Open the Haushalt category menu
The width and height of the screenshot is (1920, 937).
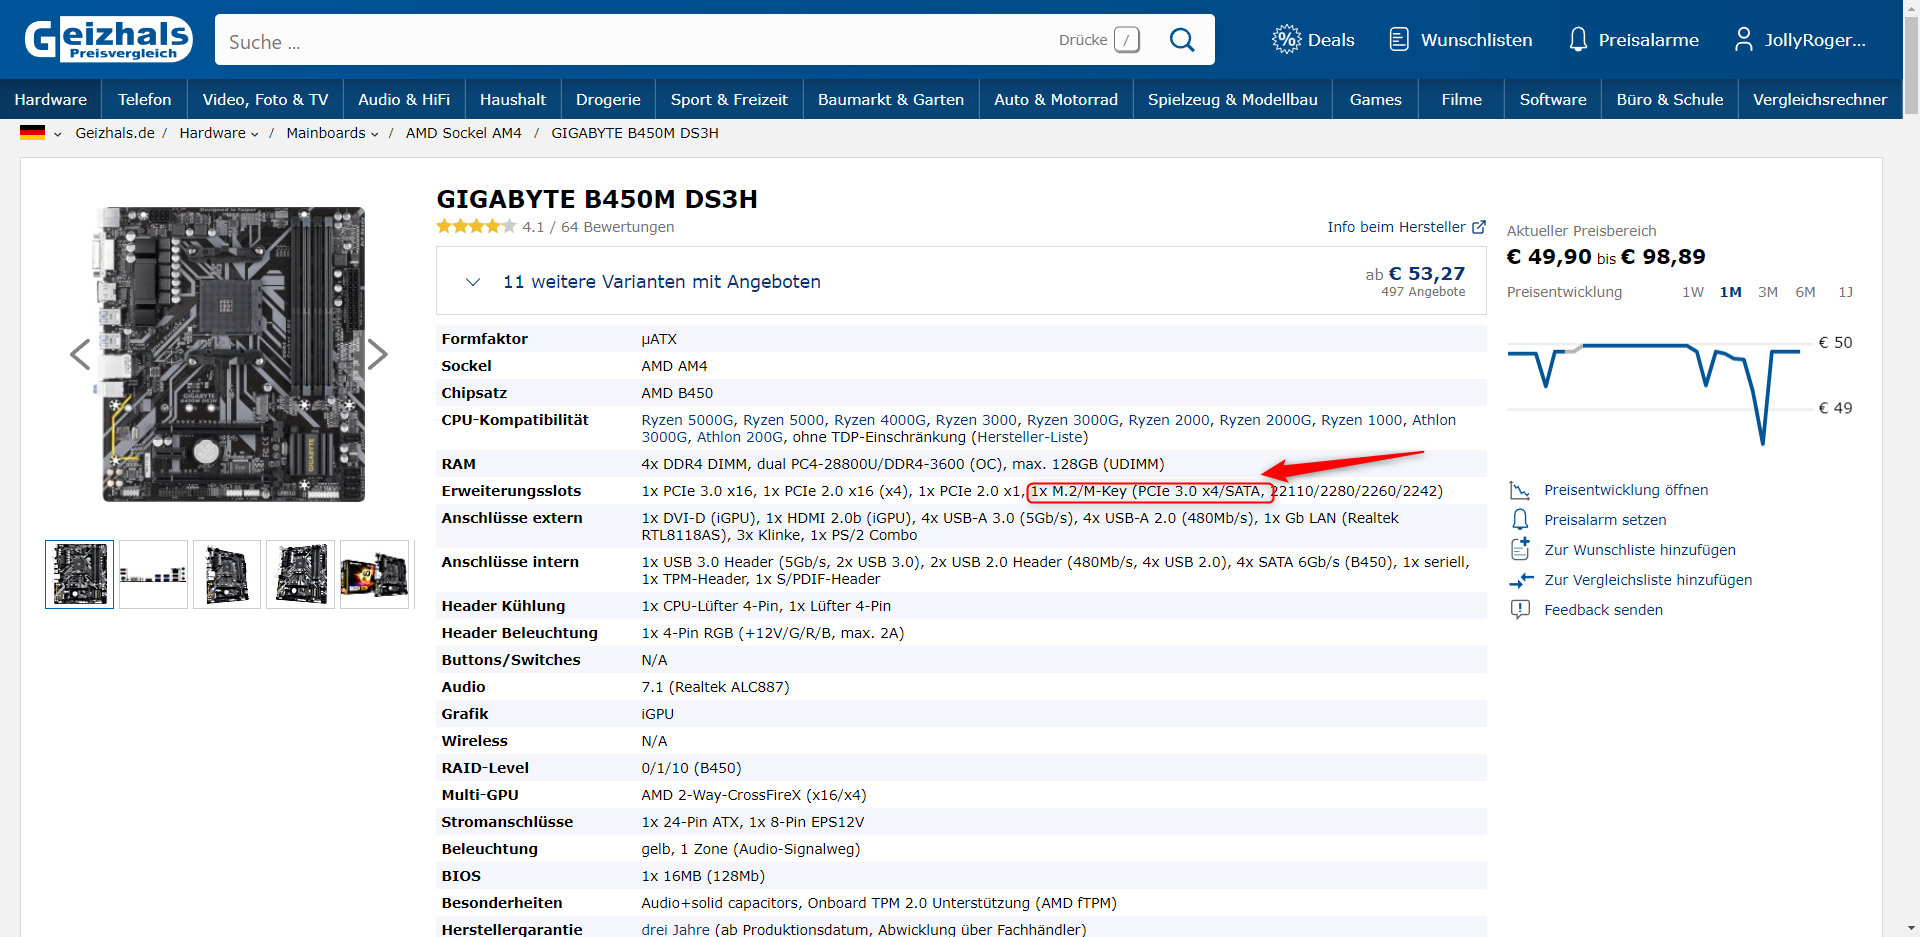click(x=513, y=99)
